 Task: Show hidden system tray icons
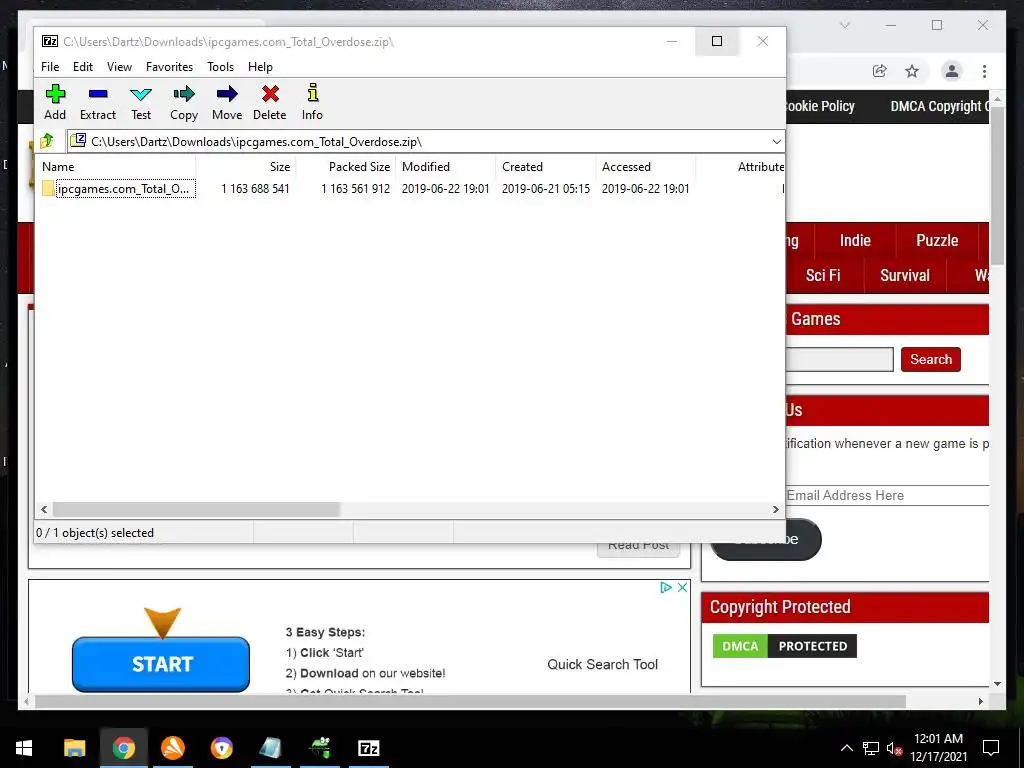pos(846,748)
